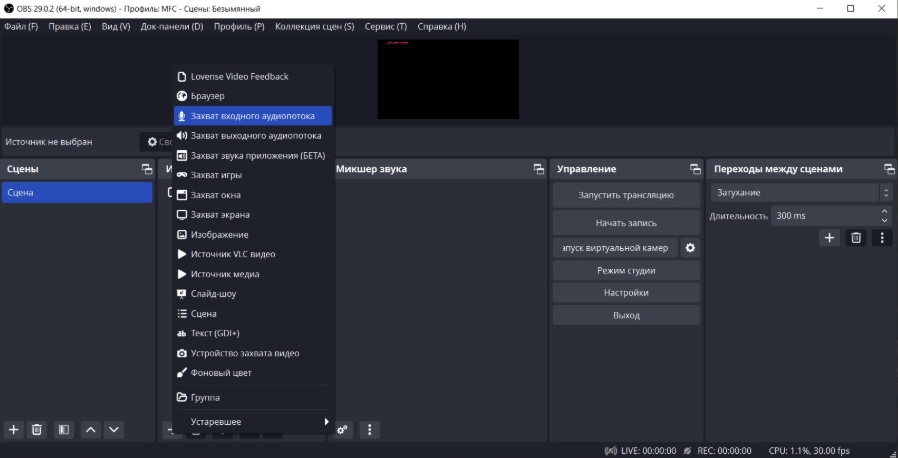
Task: Add a scene transition with the plus icon
Action: pyautogui.click(x=829, y=237)
